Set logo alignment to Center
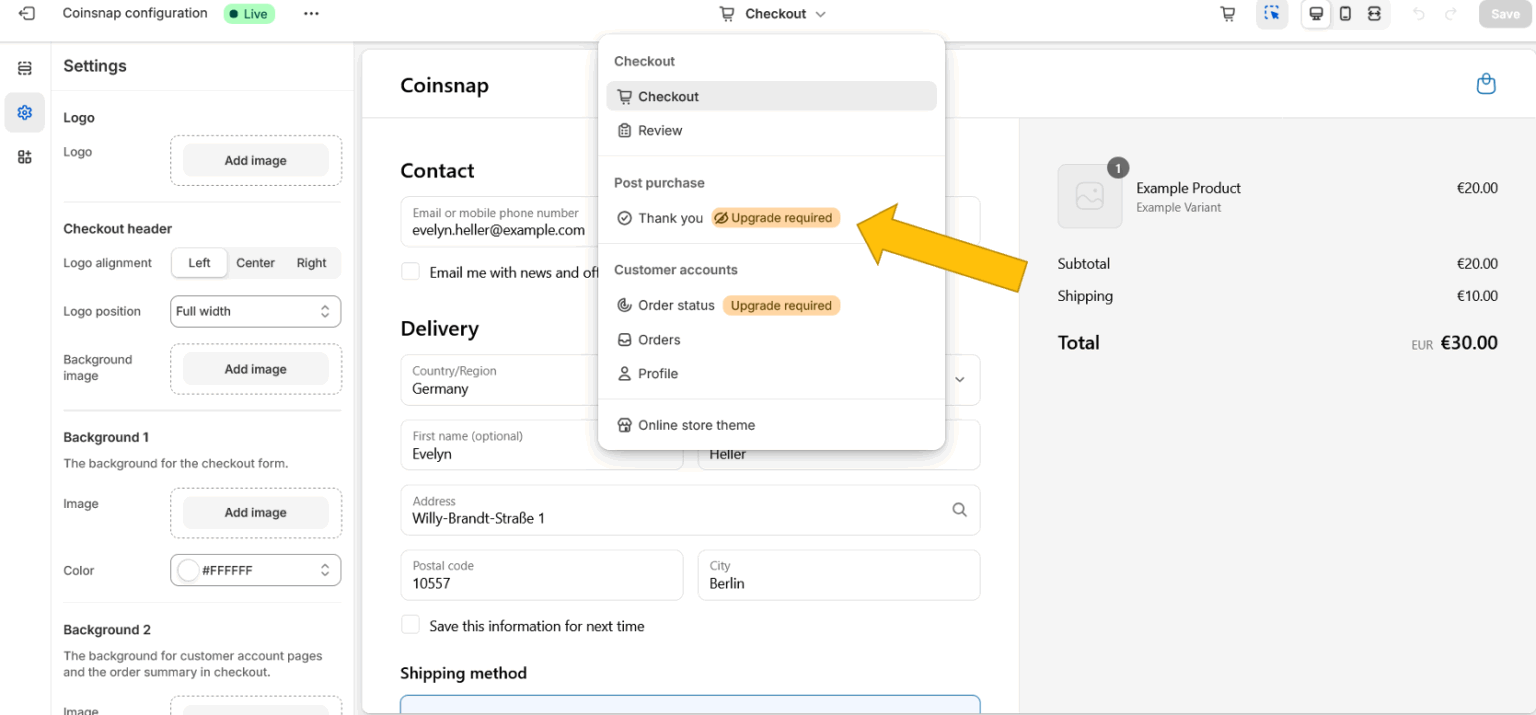The width and height of the screenshot is (1536, 715). click(x=255, y=263)
